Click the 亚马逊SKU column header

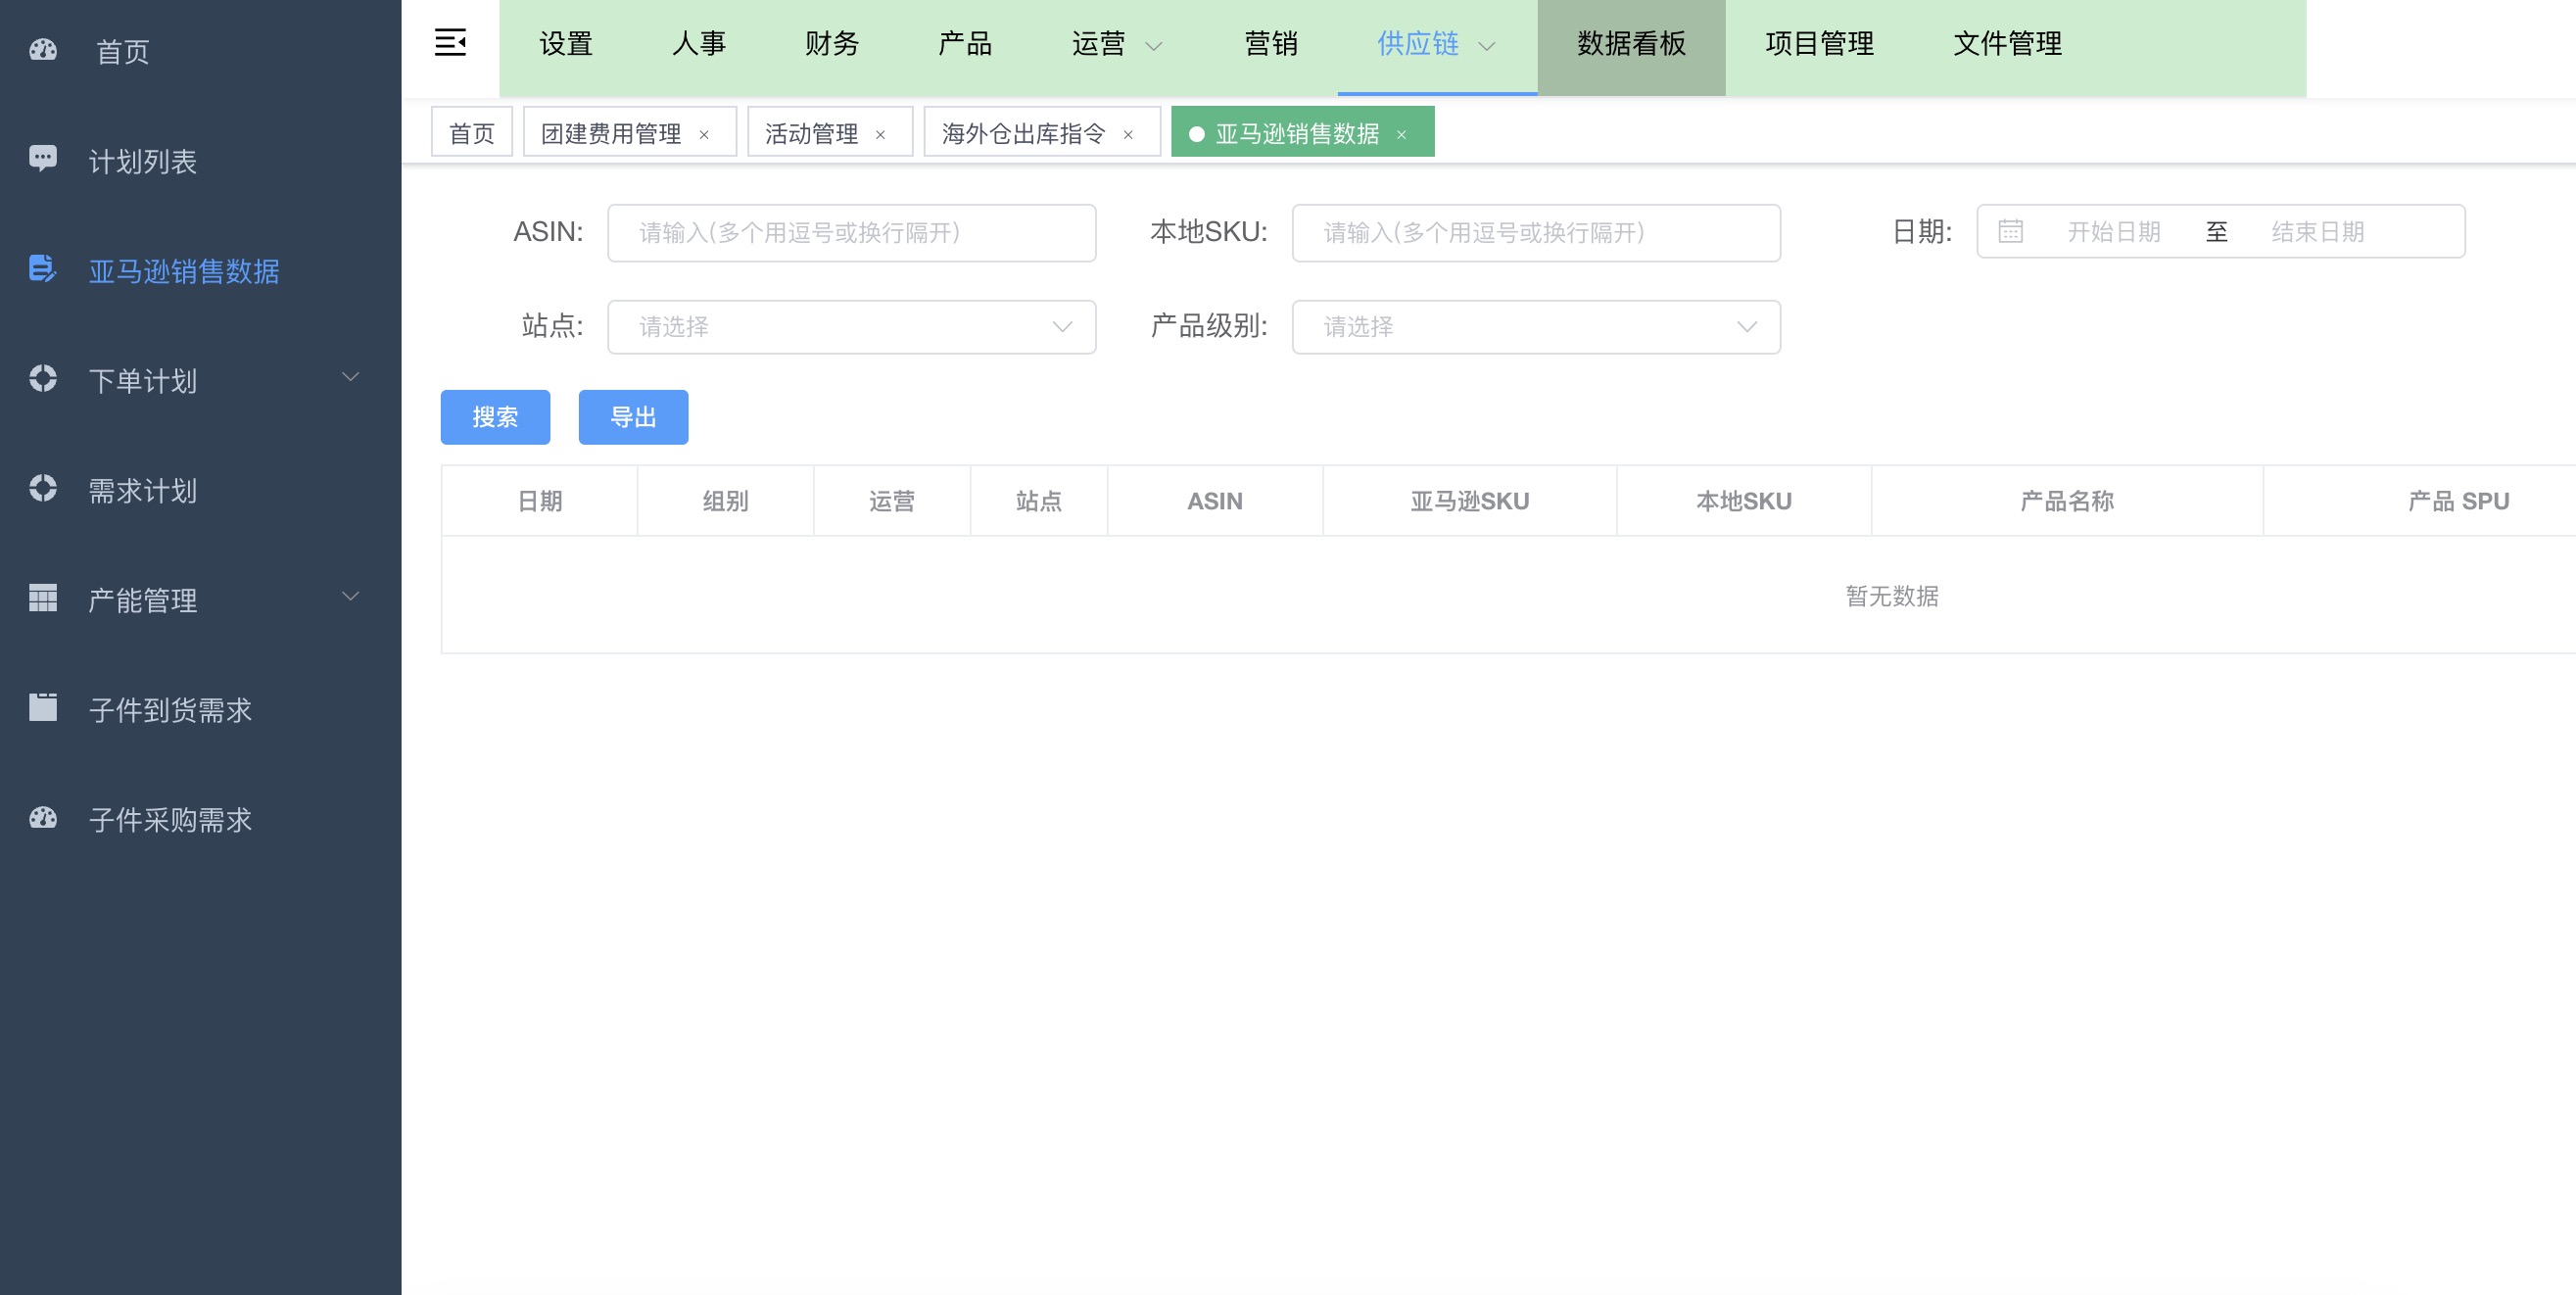[x=1469, y=501]
